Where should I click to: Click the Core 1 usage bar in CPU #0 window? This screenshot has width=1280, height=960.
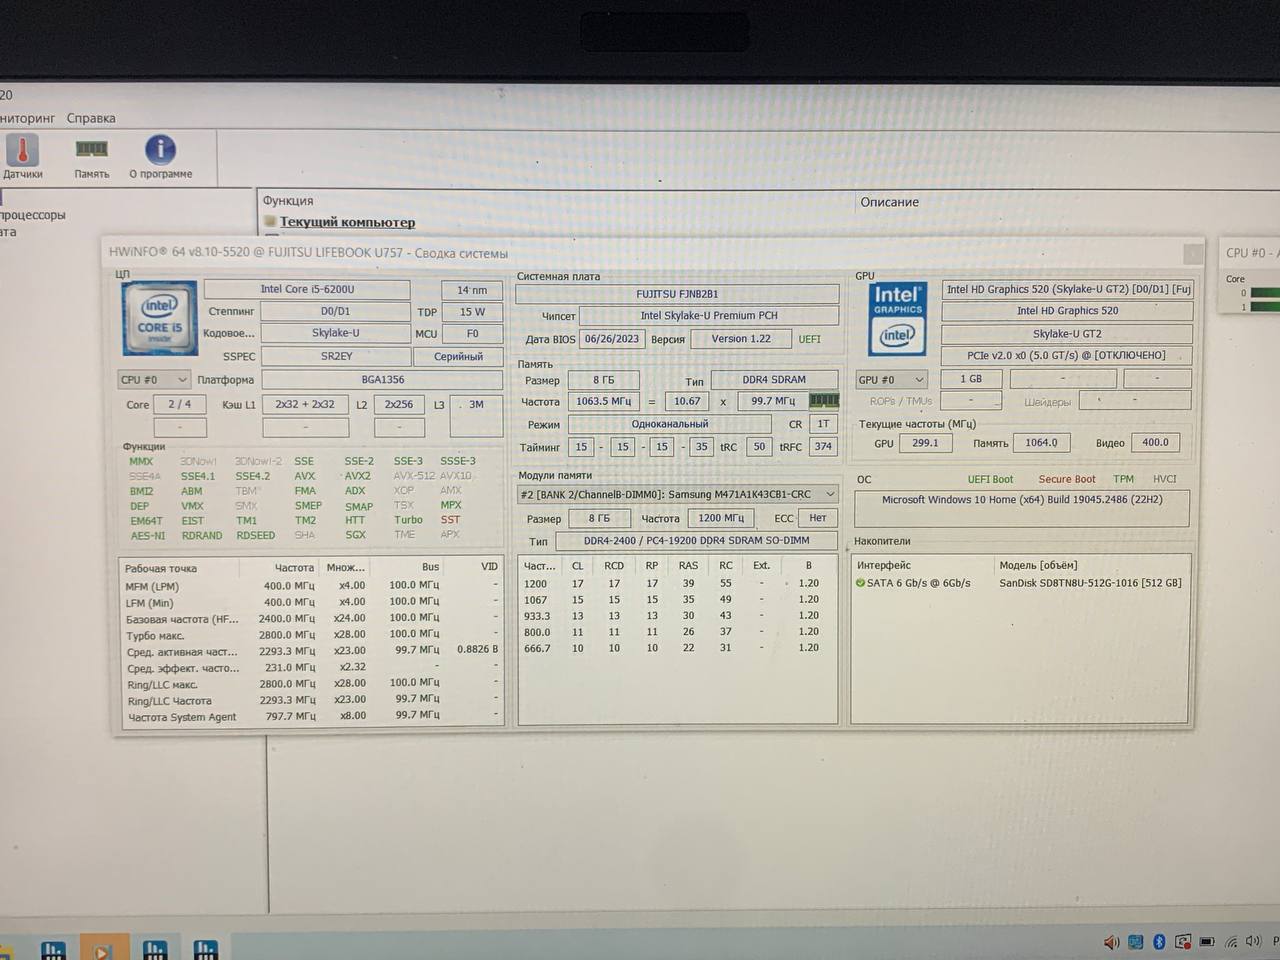click(1265, 307)
